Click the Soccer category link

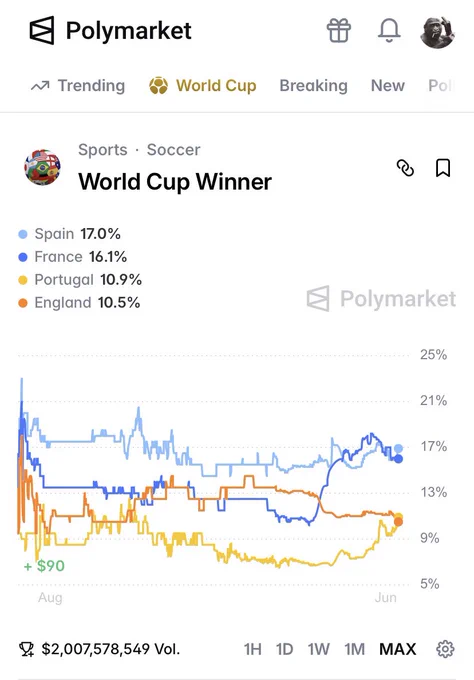[x=173, y=150]
